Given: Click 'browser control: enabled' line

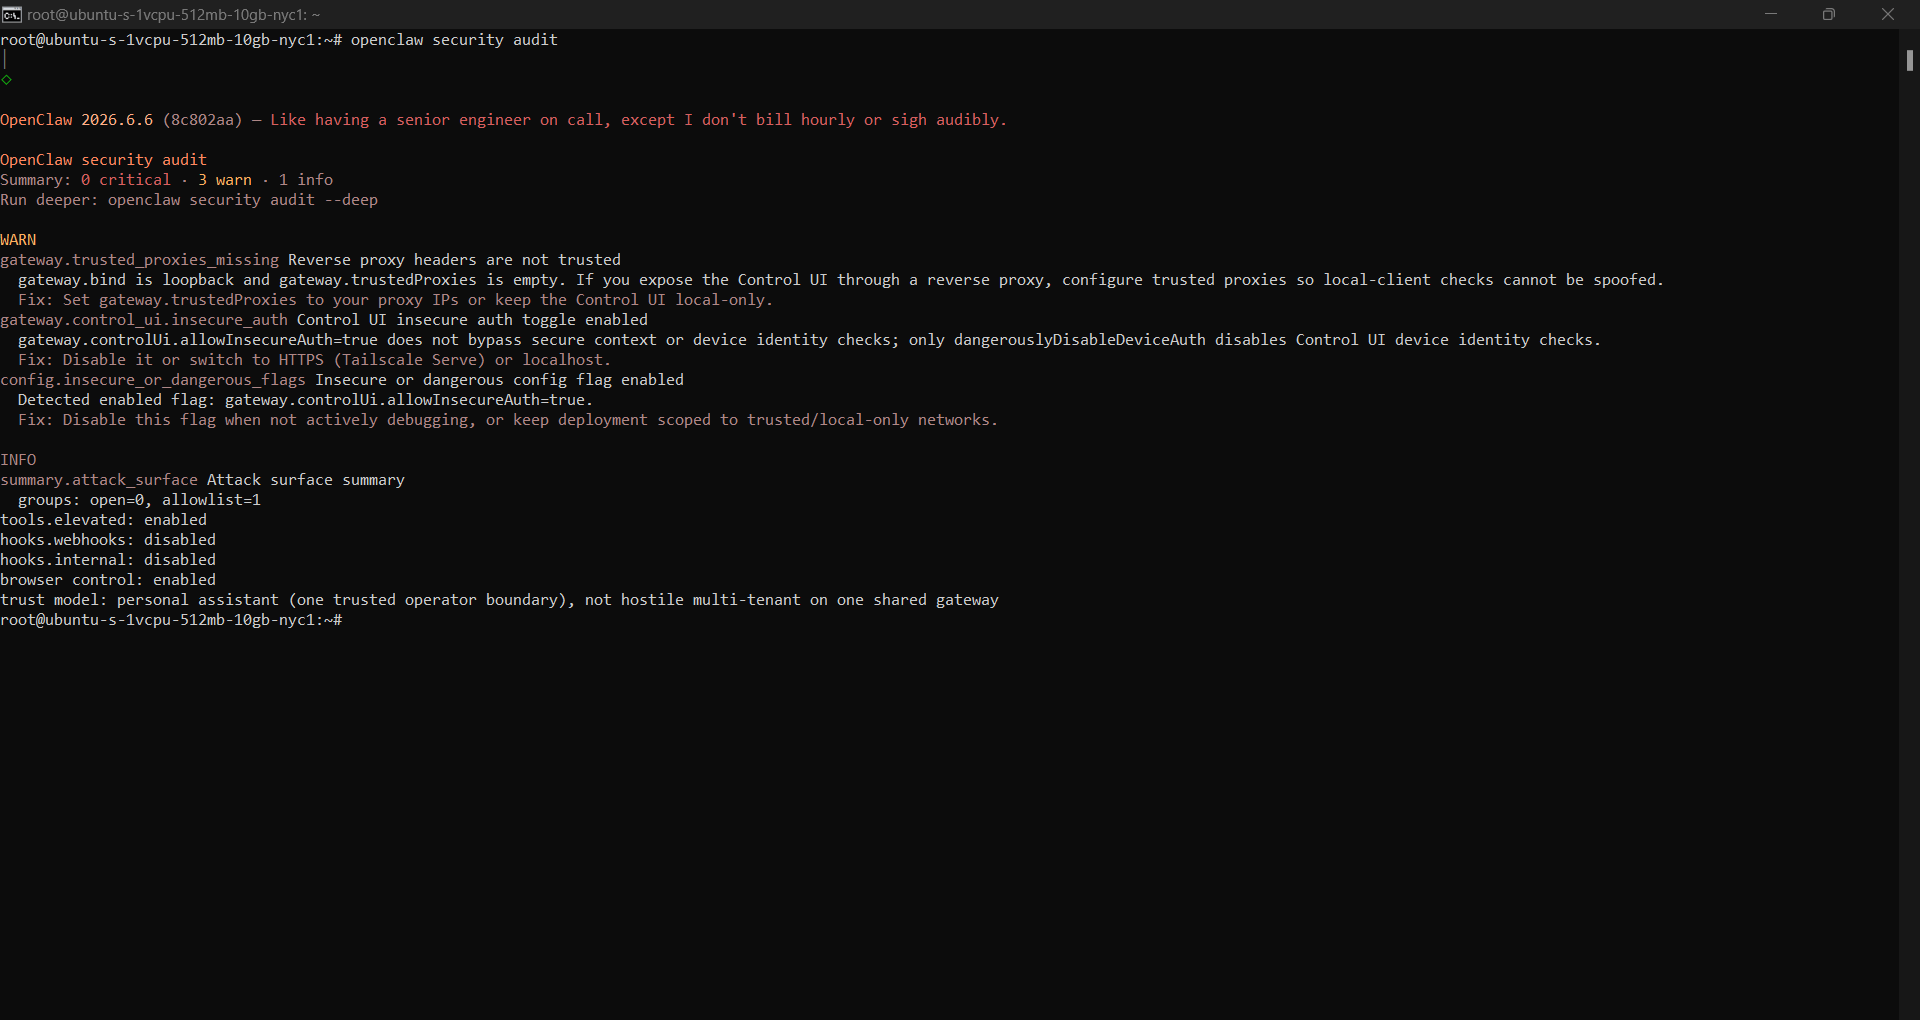Looking at the screenshot, I should click(x=108, y=580).
